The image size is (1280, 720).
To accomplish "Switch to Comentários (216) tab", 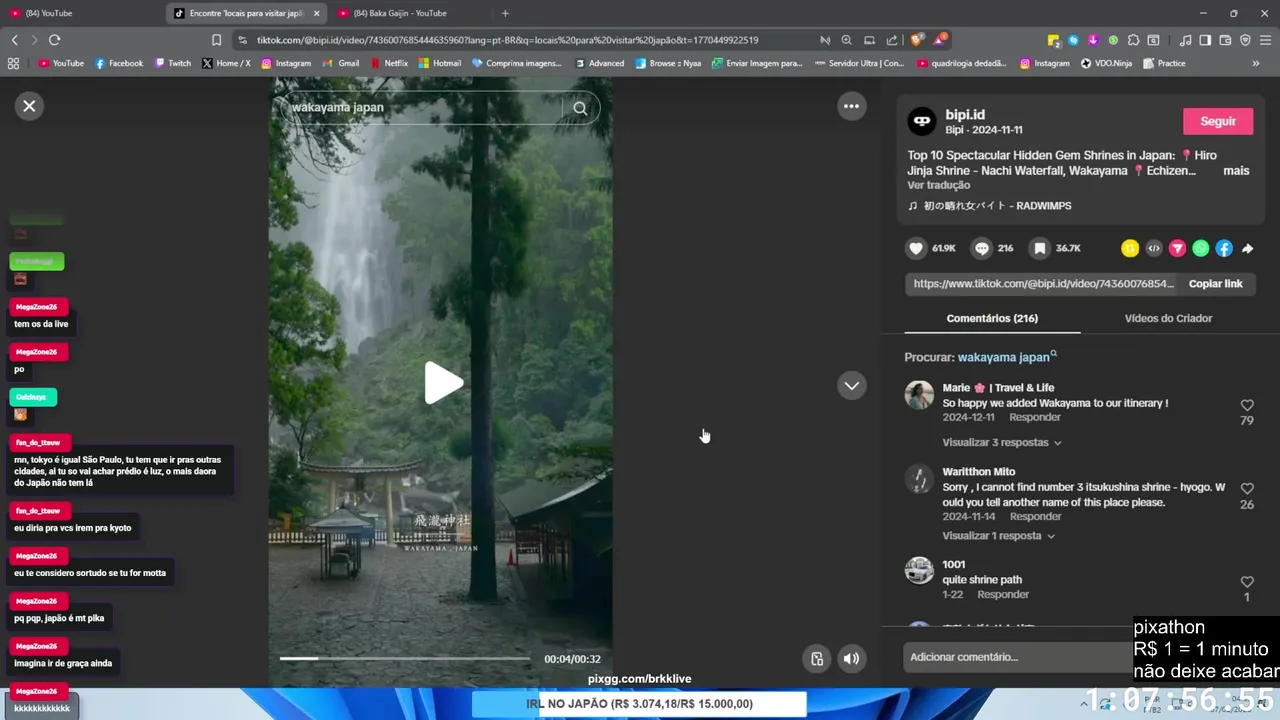I will point(992,318).
